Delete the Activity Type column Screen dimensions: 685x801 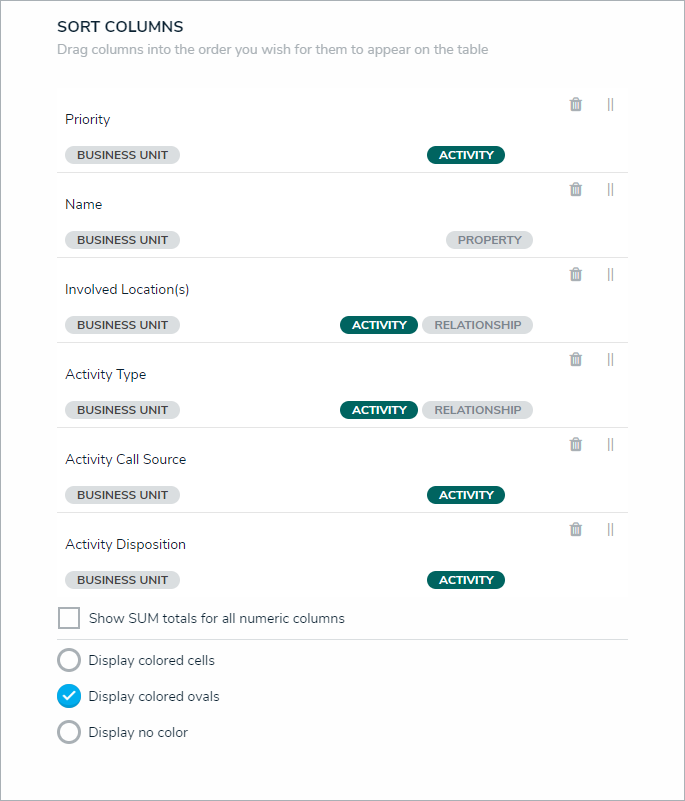(x=576, y=359)
